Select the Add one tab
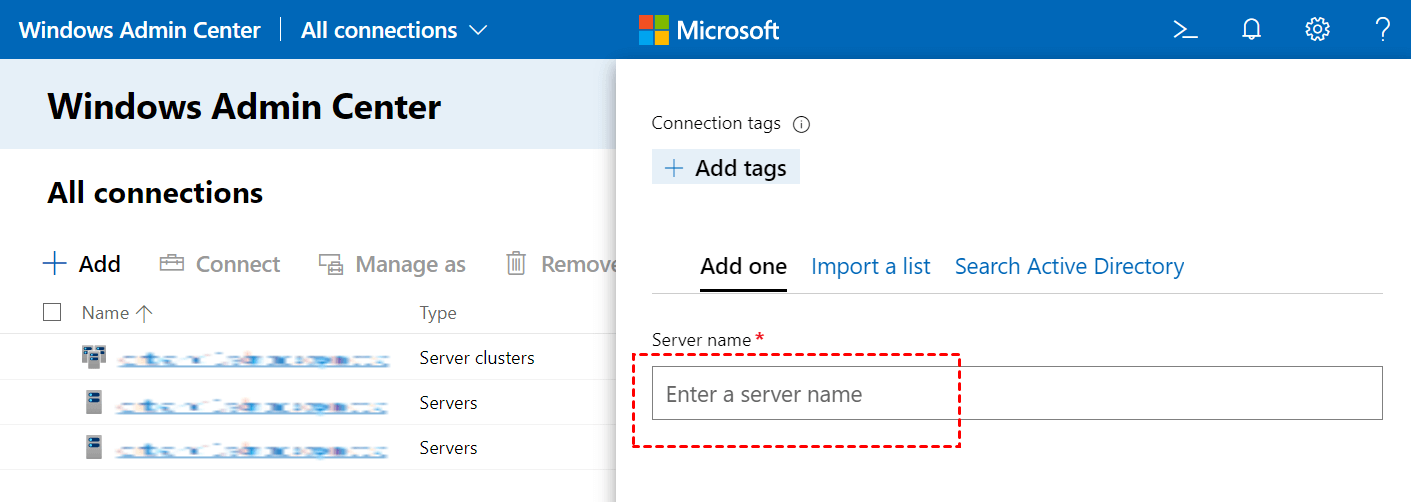The height and width of the screenshot is (502, 1411). pos(743,266)
